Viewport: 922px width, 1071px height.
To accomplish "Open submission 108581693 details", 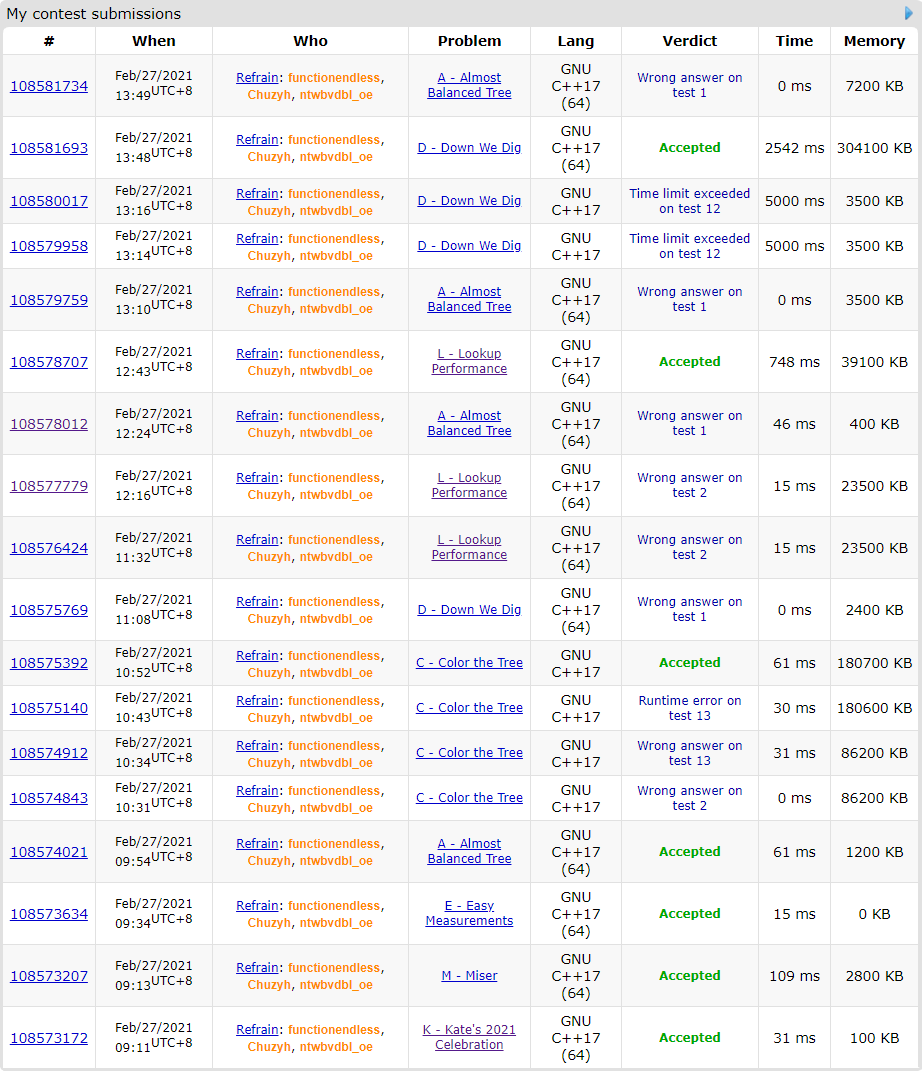I will click(x=49, y=148).
